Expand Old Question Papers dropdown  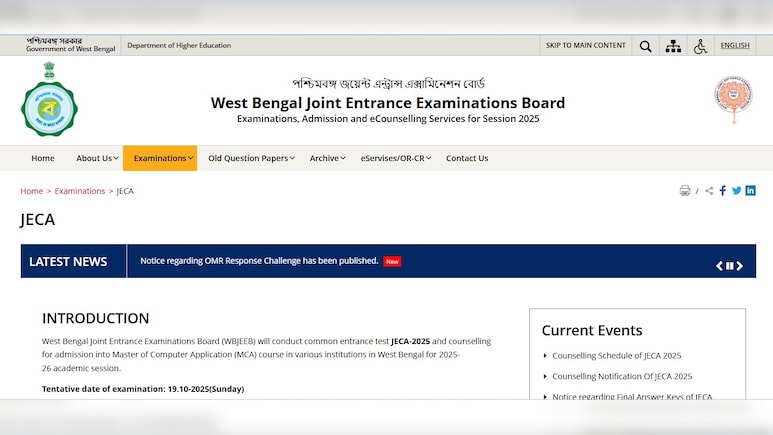tap(251, 158)
